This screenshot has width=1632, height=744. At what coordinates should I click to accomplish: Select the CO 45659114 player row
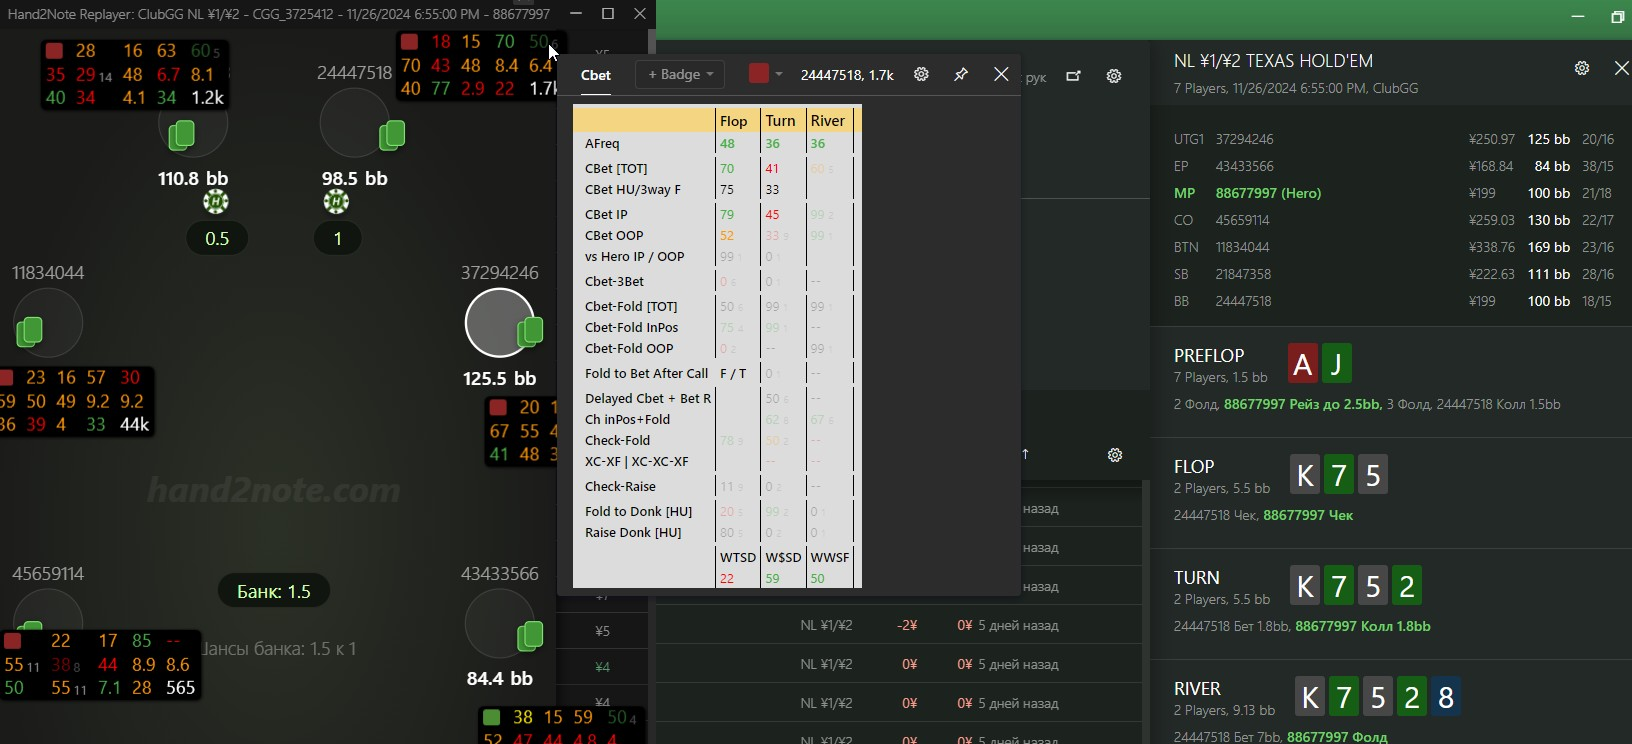(1393, 220)
